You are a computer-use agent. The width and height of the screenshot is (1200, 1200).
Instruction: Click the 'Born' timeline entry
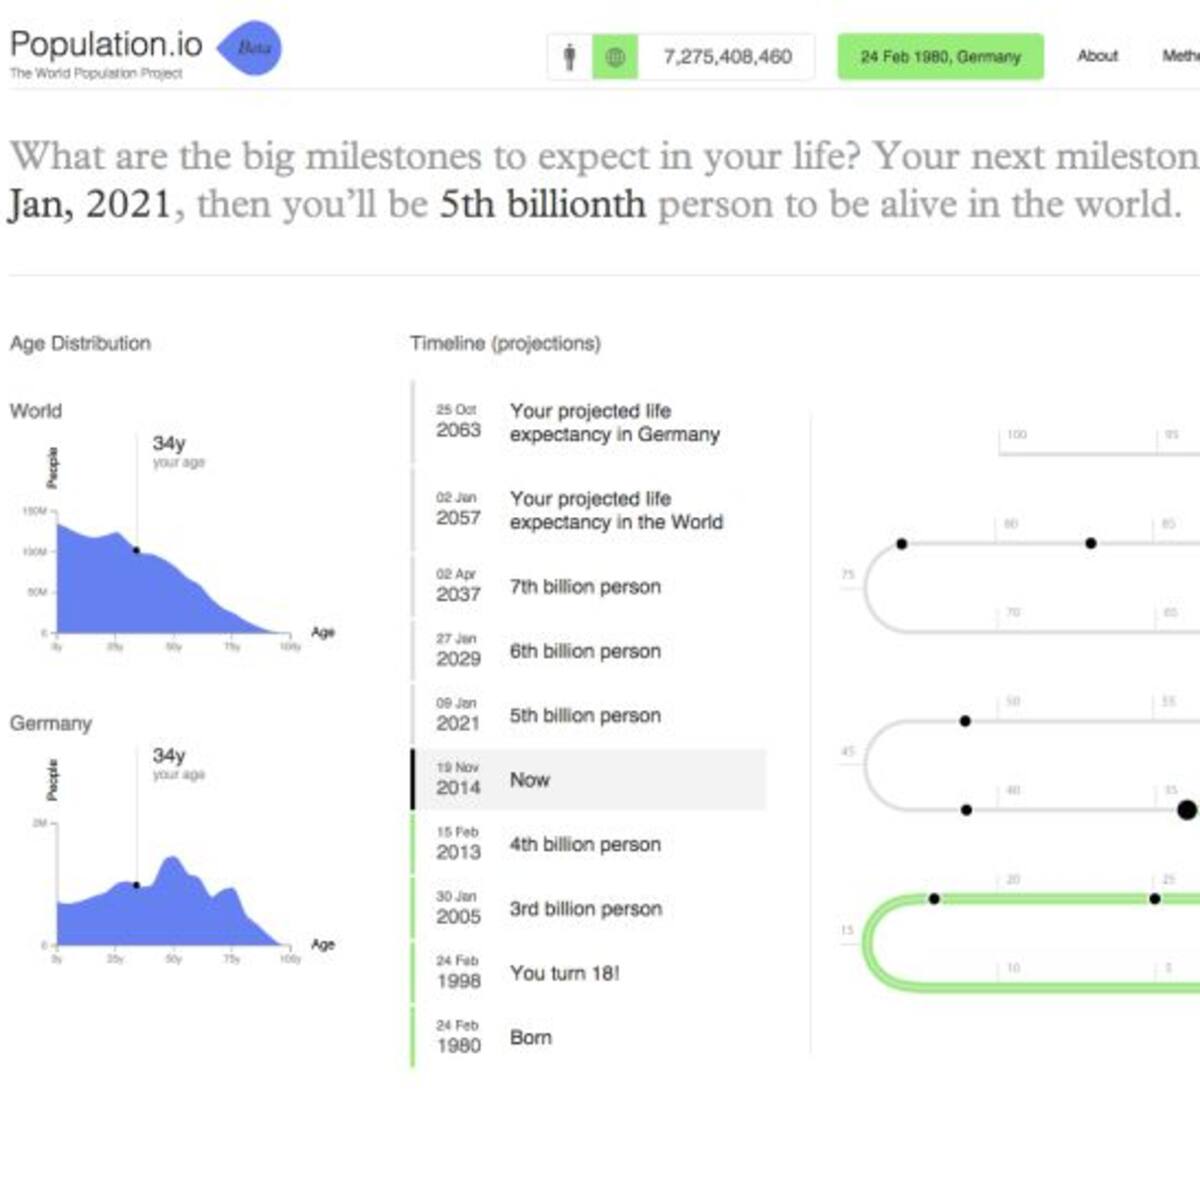pyautogui.click(x=530, y=1038)
